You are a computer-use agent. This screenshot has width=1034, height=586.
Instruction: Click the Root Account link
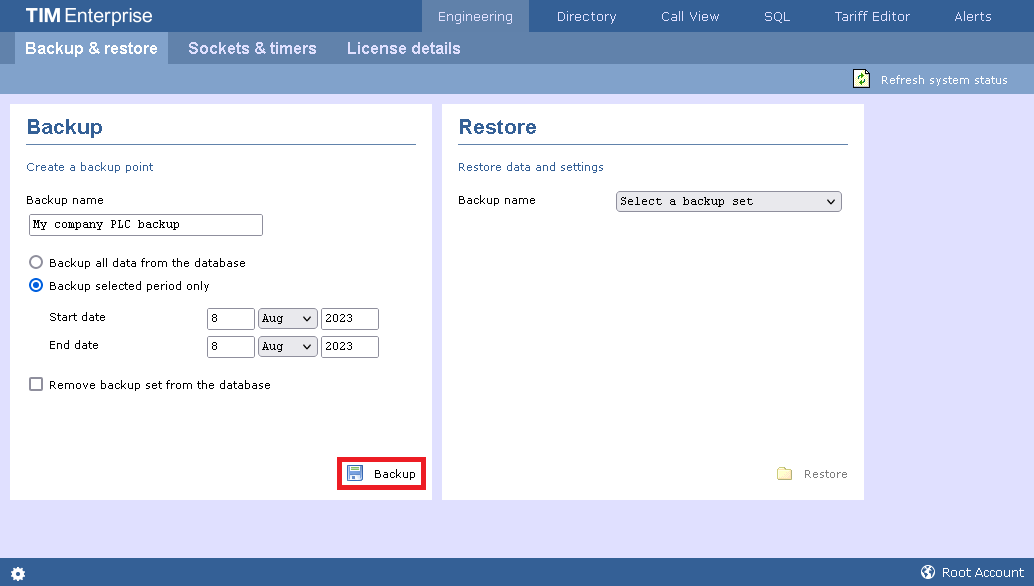click(982, 573)
